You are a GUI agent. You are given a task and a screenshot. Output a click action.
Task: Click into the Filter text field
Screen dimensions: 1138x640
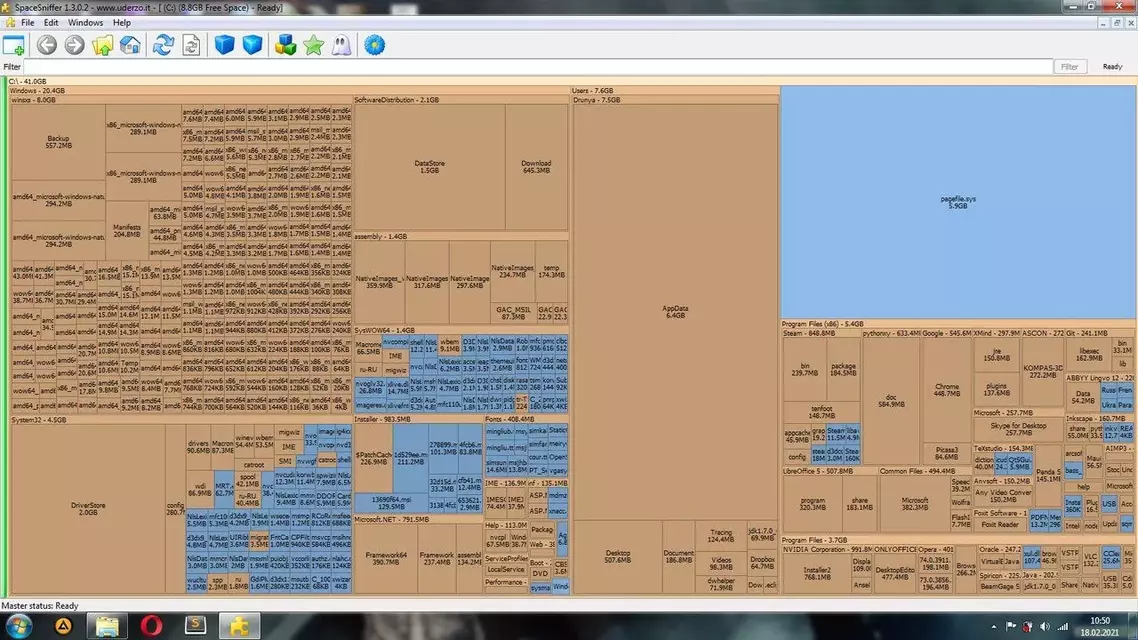point(538,67)
